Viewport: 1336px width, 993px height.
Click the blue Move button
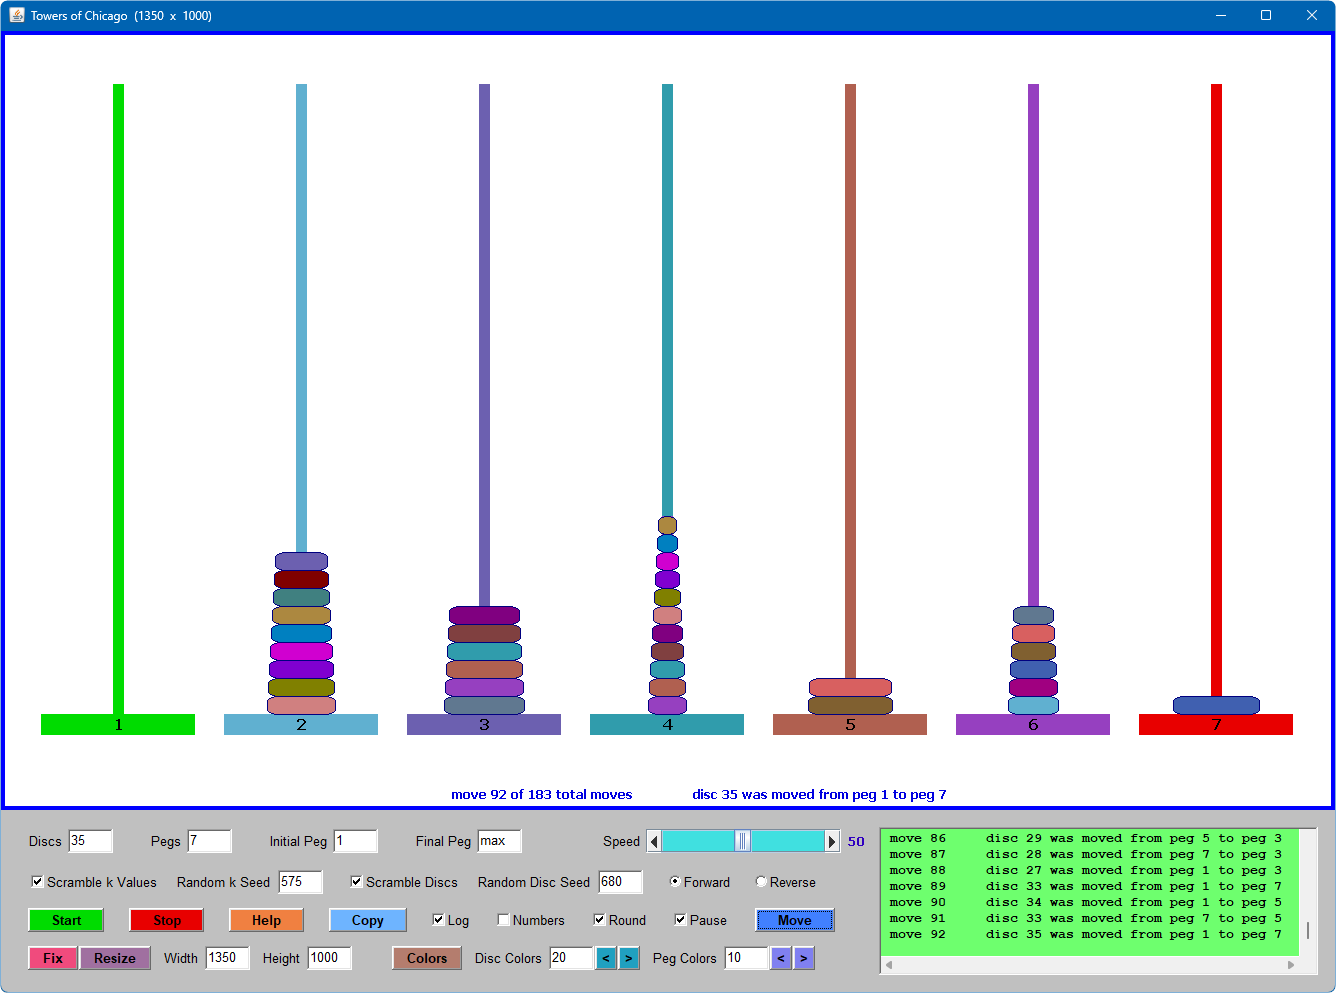pos(794,920)
